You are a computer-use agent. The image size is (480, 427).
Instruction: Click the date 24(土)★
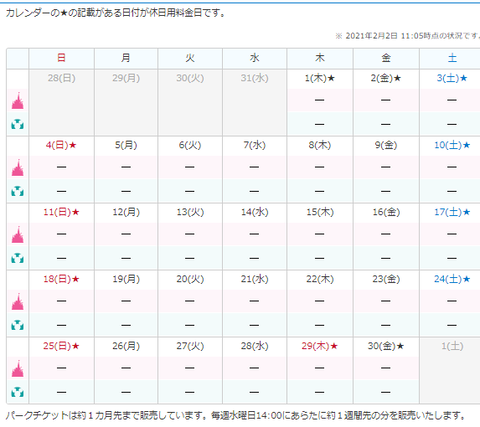click(452, 279)
